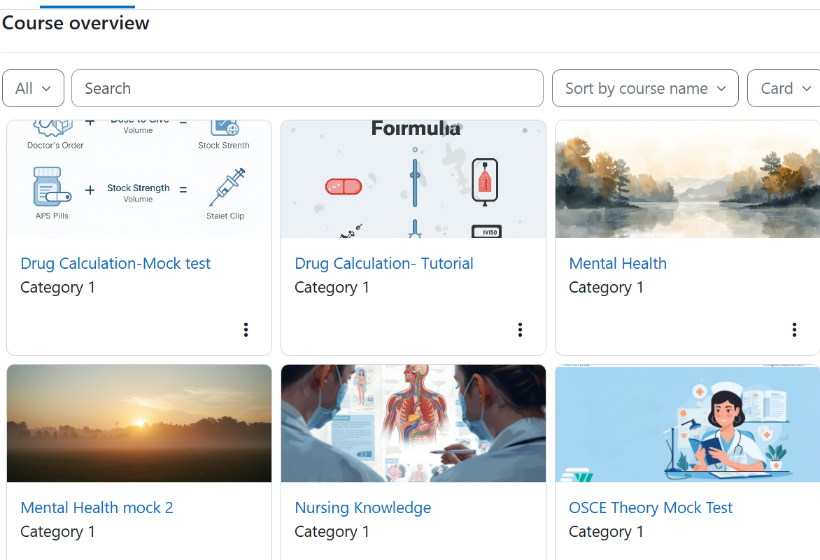Screen dimensions: 820x560
Task: Click the sunset image for Mental Health mock 2
Action: point(139,423)
